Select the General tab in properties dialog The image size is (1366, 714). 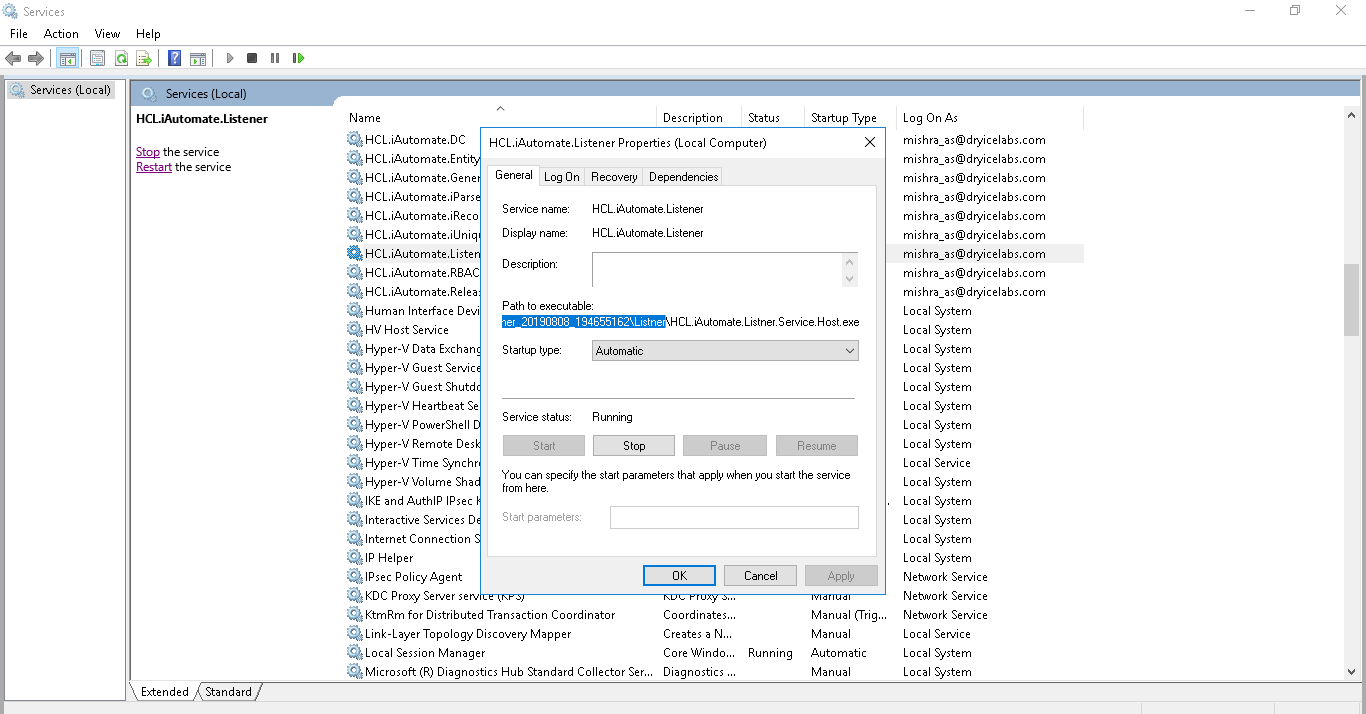(514, 175)
